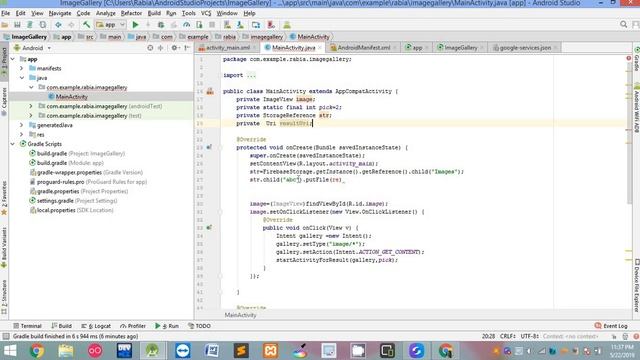Open the Android project view dropdown
This screenshot has width=640, height=360.
[x=32, y=48]
